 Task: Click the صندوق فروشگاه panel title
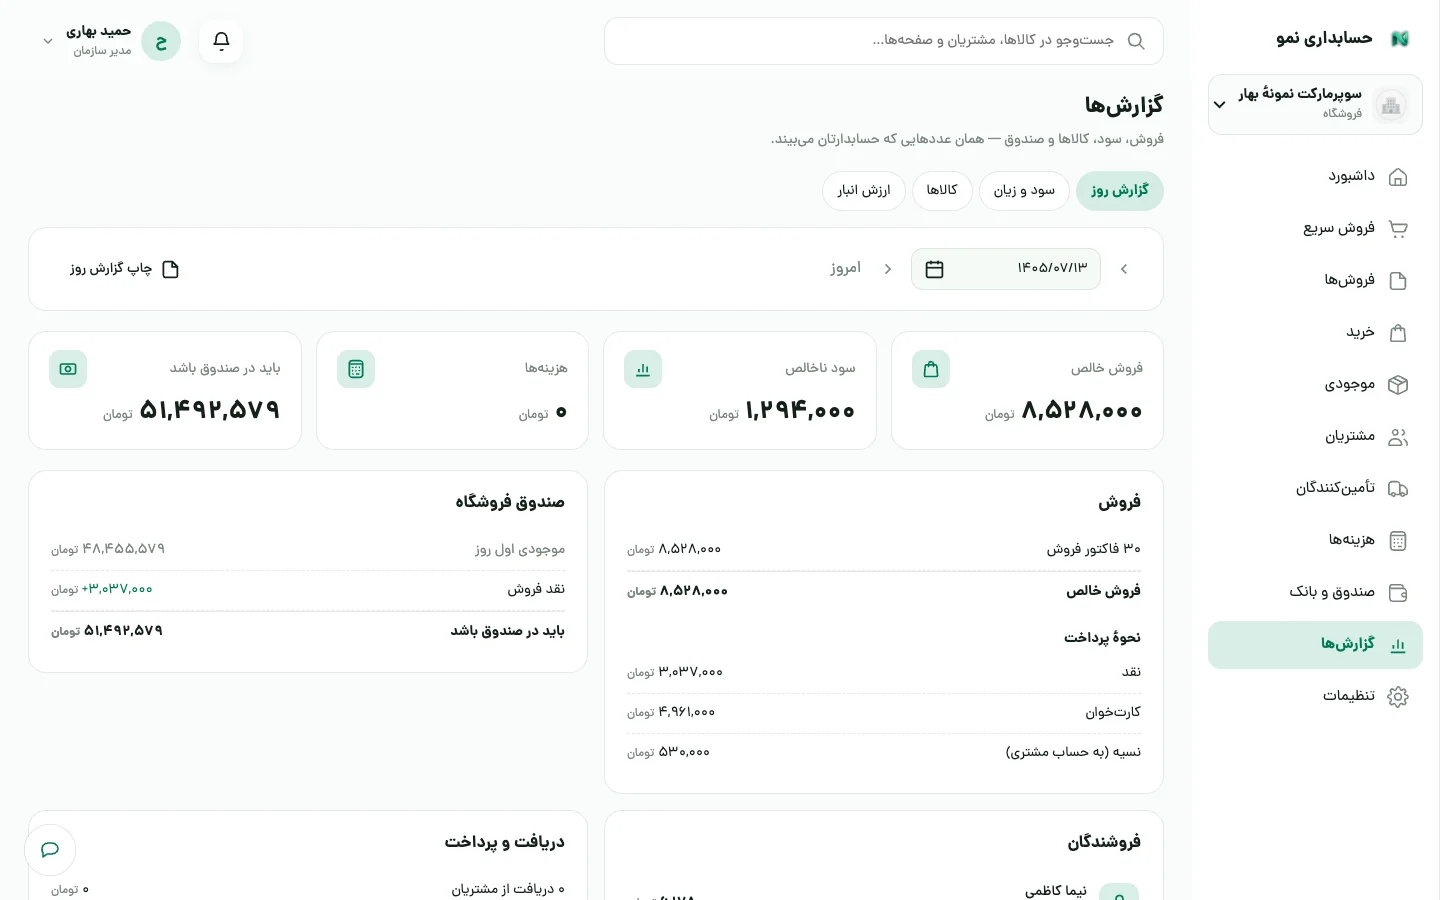pyautogui.click(x=510, y=502)
